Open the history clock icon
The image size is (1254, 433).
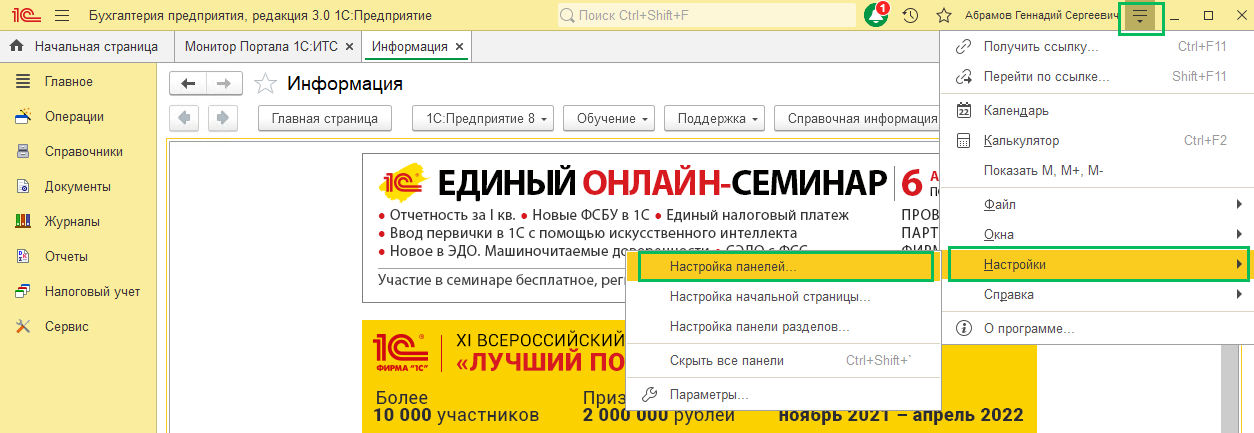pos(910,16)
